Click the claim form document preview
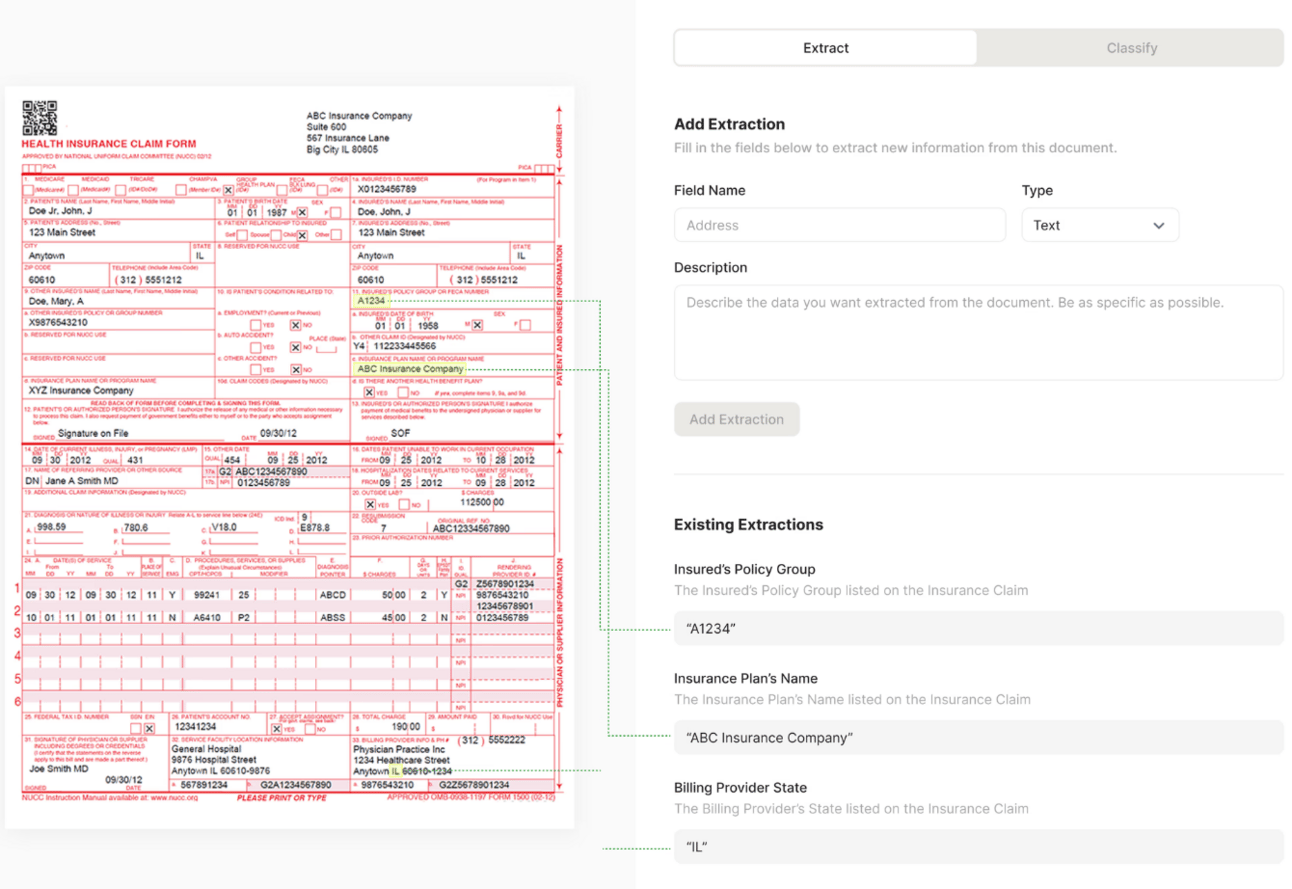 [x=290, y=457]
